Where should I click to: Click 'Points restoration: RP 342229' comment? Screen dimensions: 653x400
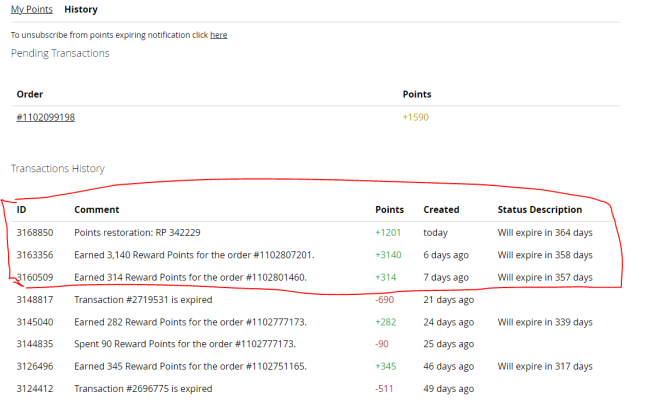[x=137, y=232]
